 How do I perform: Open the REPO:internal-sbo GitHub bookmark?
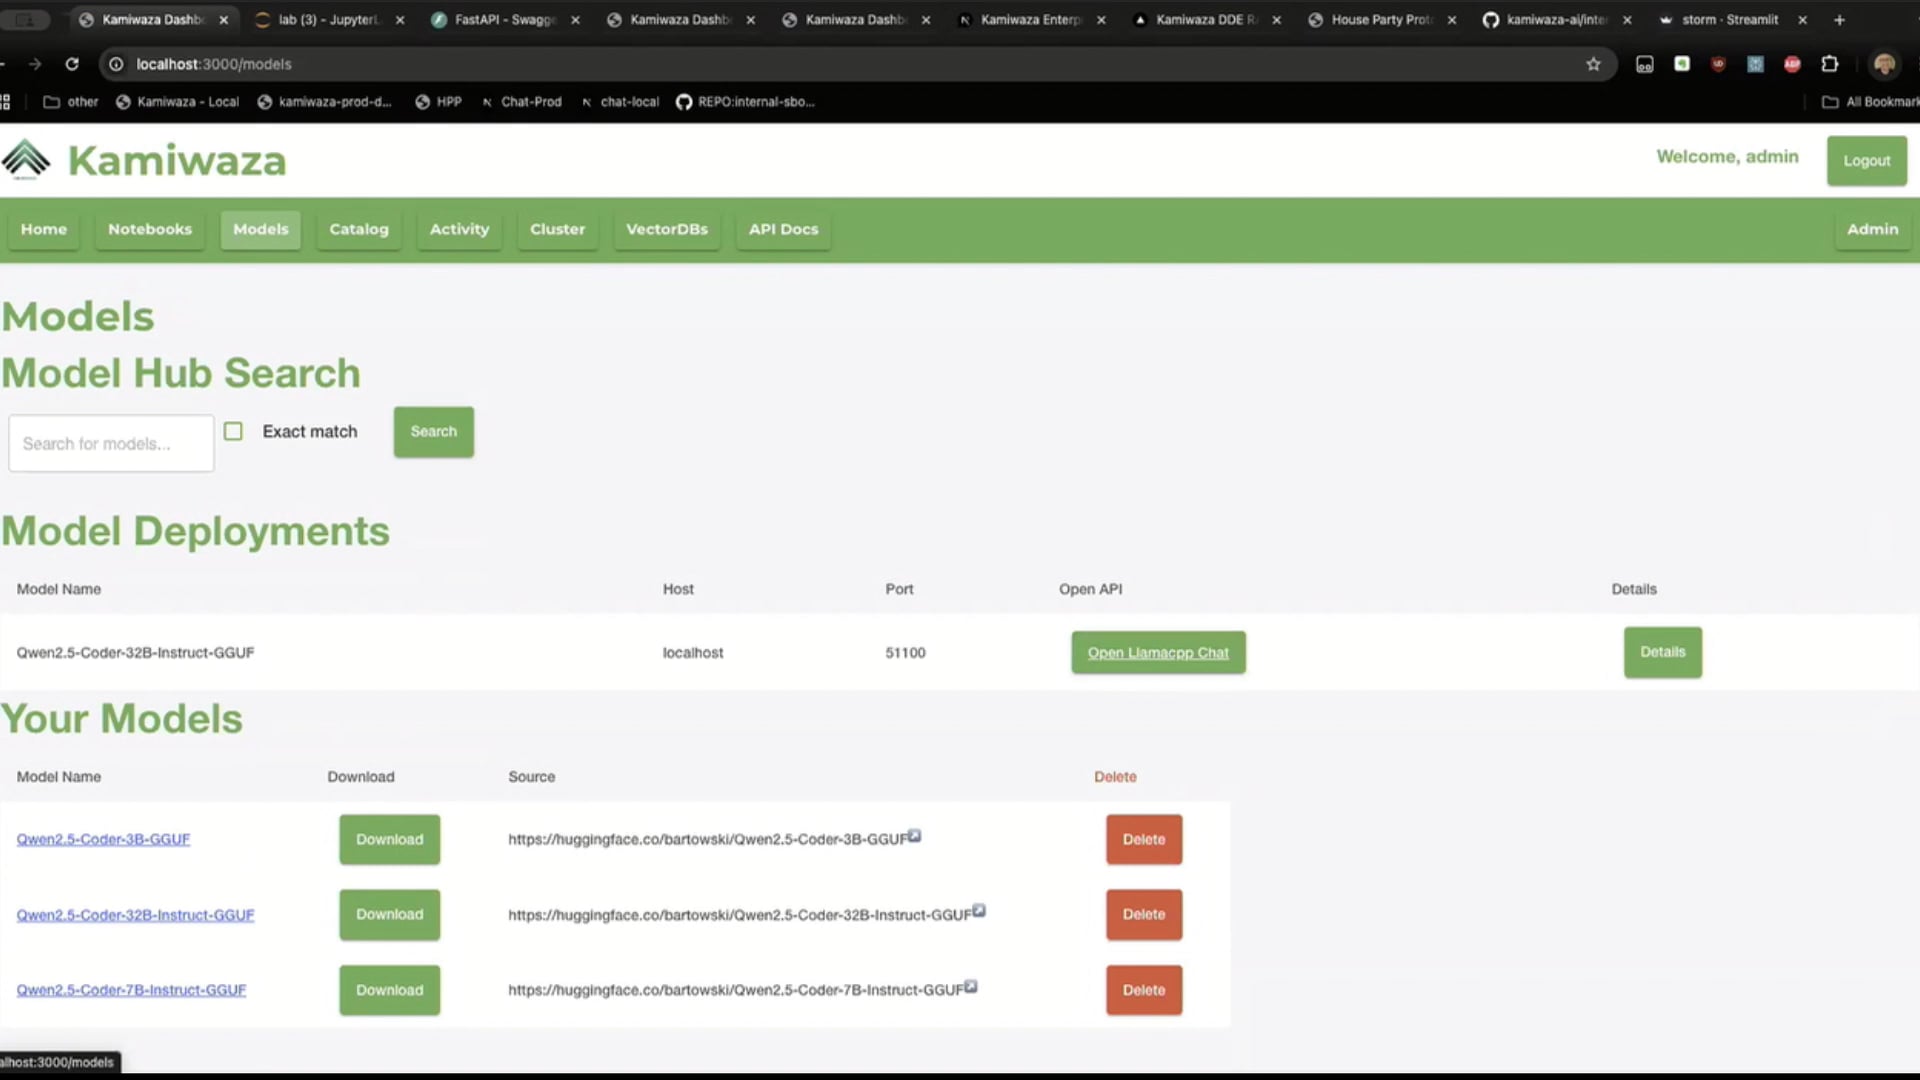point(745,101)
